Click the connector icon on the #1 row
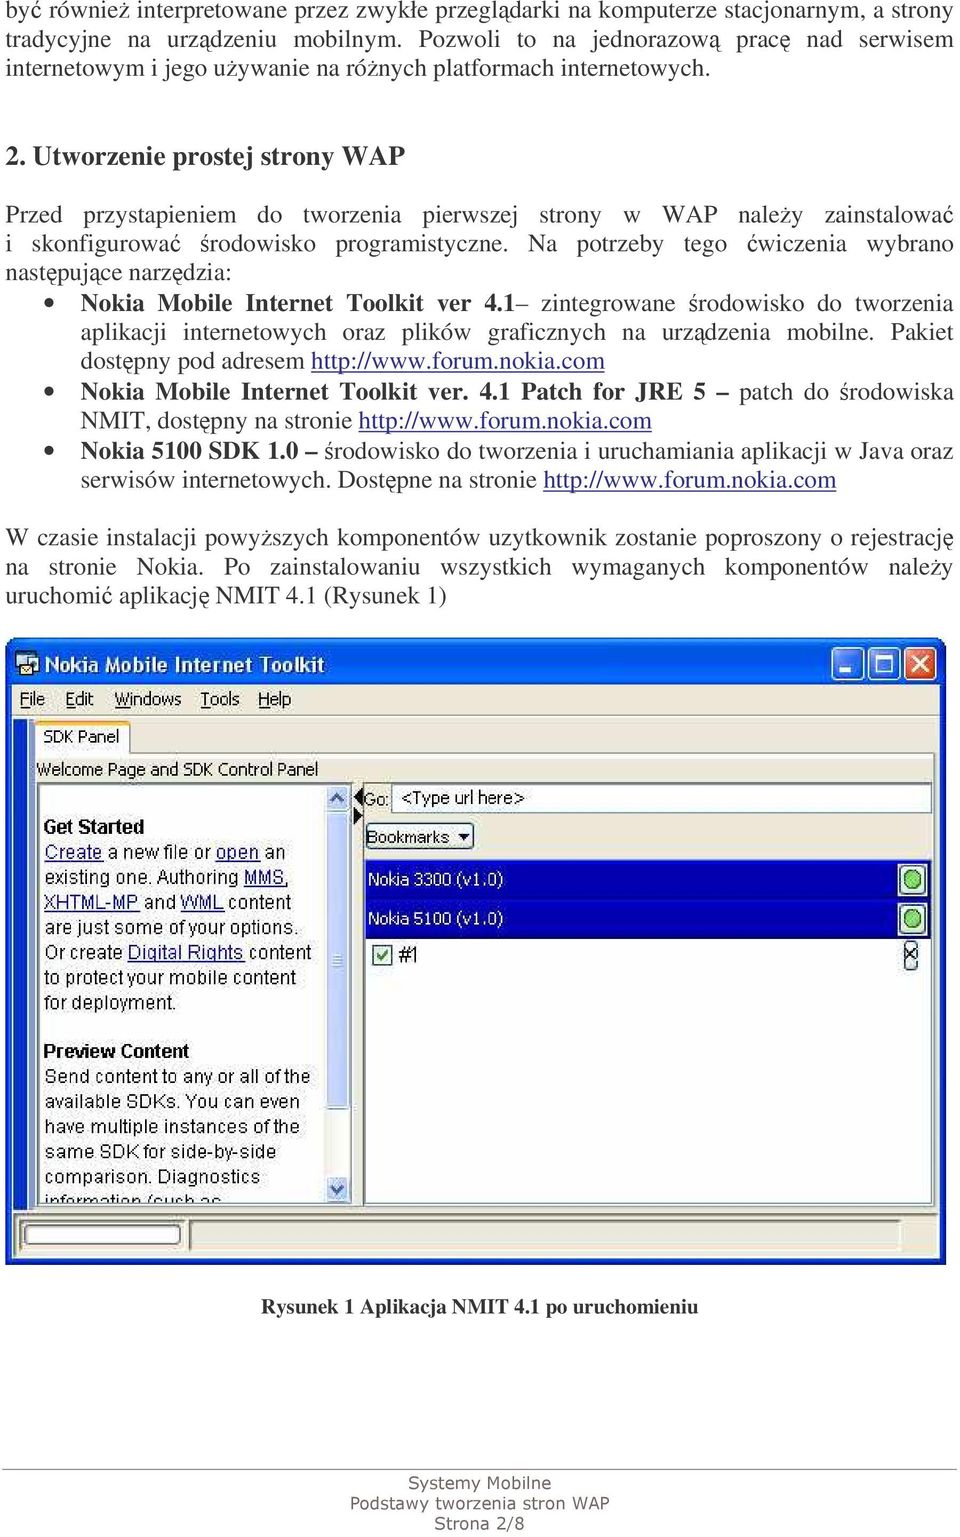 (x=911, y=955)
